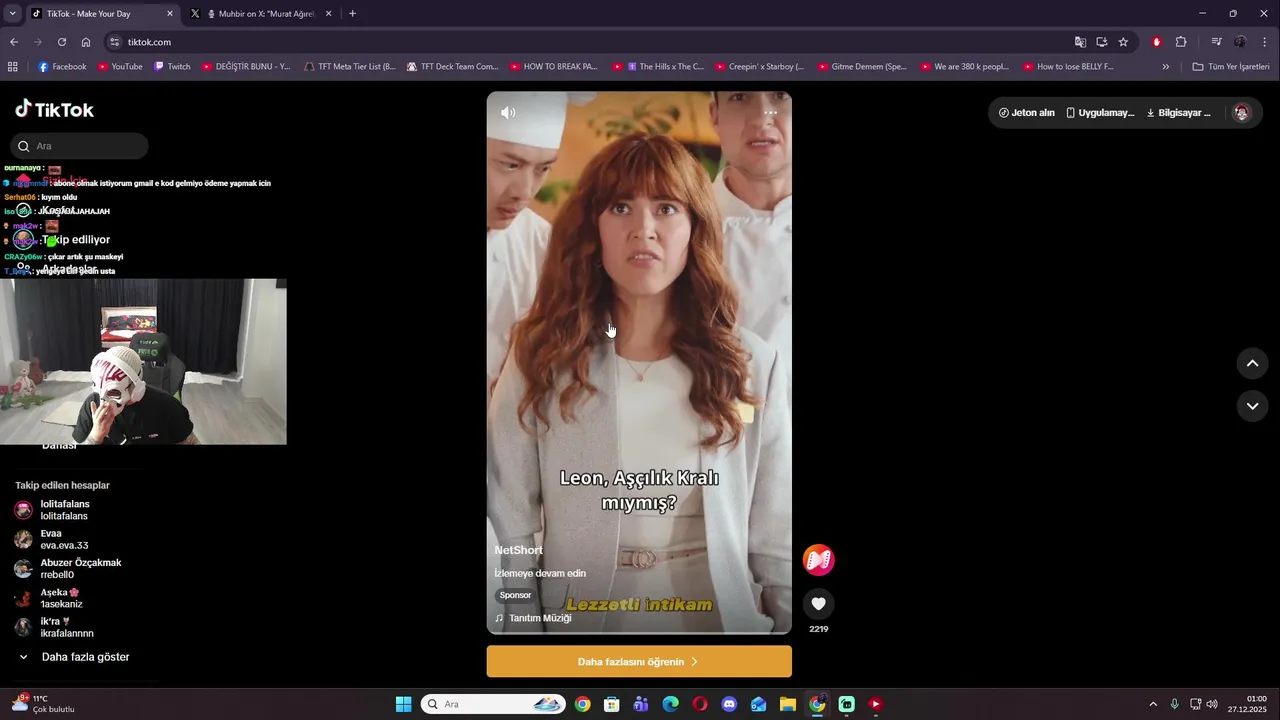Open Abuzer Özçakmak followed account
Image resolution: width=1280 pixels, height=720 pixels.
point(68,568)
